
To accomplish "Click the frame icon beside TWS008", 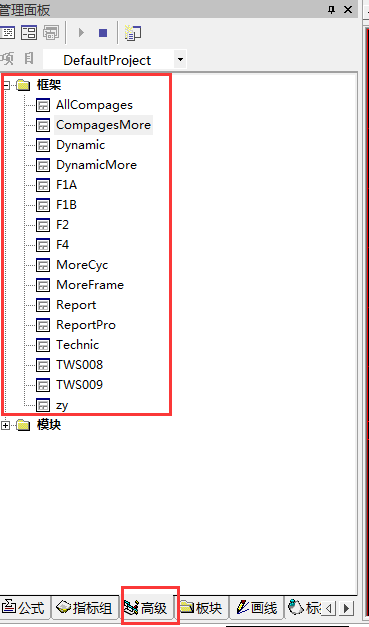I will (43, 365).
